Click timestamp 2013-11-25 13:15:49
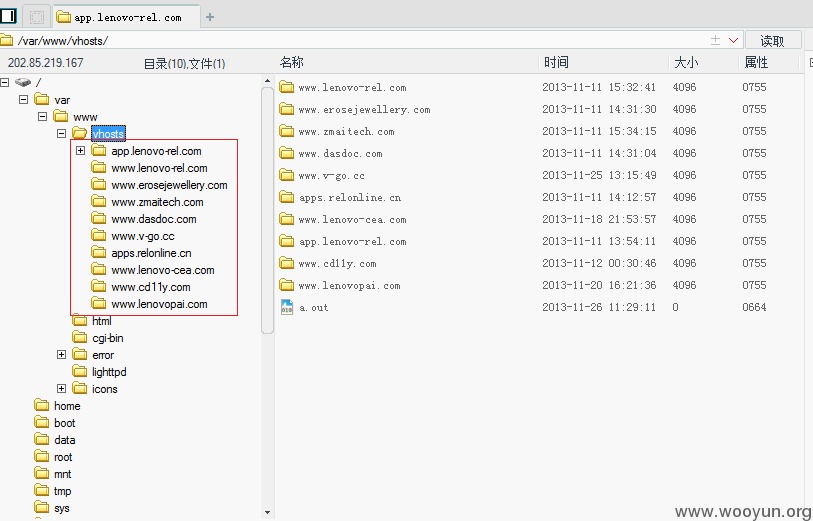Viewport: 813px width, 521px height. (599, 175)
